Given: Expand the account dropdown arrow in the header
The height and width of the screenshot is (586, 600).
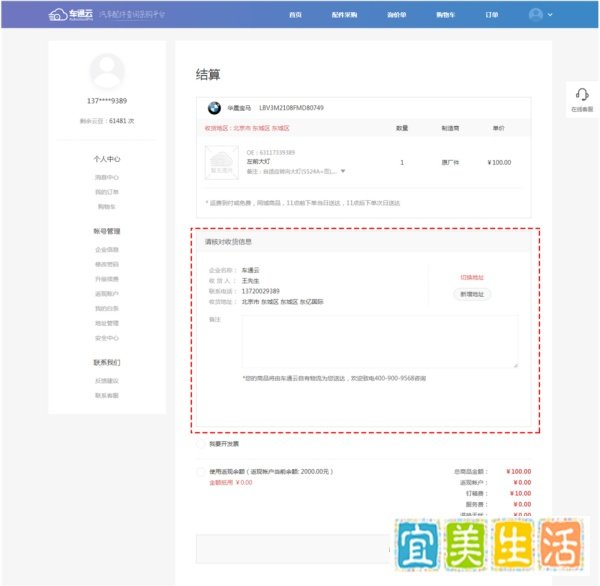Looking at the screenshot, I should (x=550, y=15).
